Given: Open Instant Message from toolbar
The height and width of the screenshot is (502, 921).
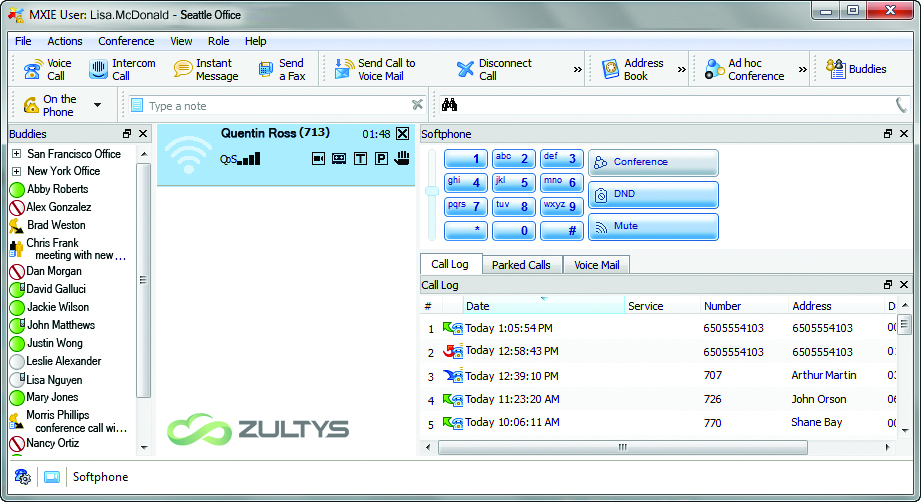Looking at the screenshot, I should (206, 69).
